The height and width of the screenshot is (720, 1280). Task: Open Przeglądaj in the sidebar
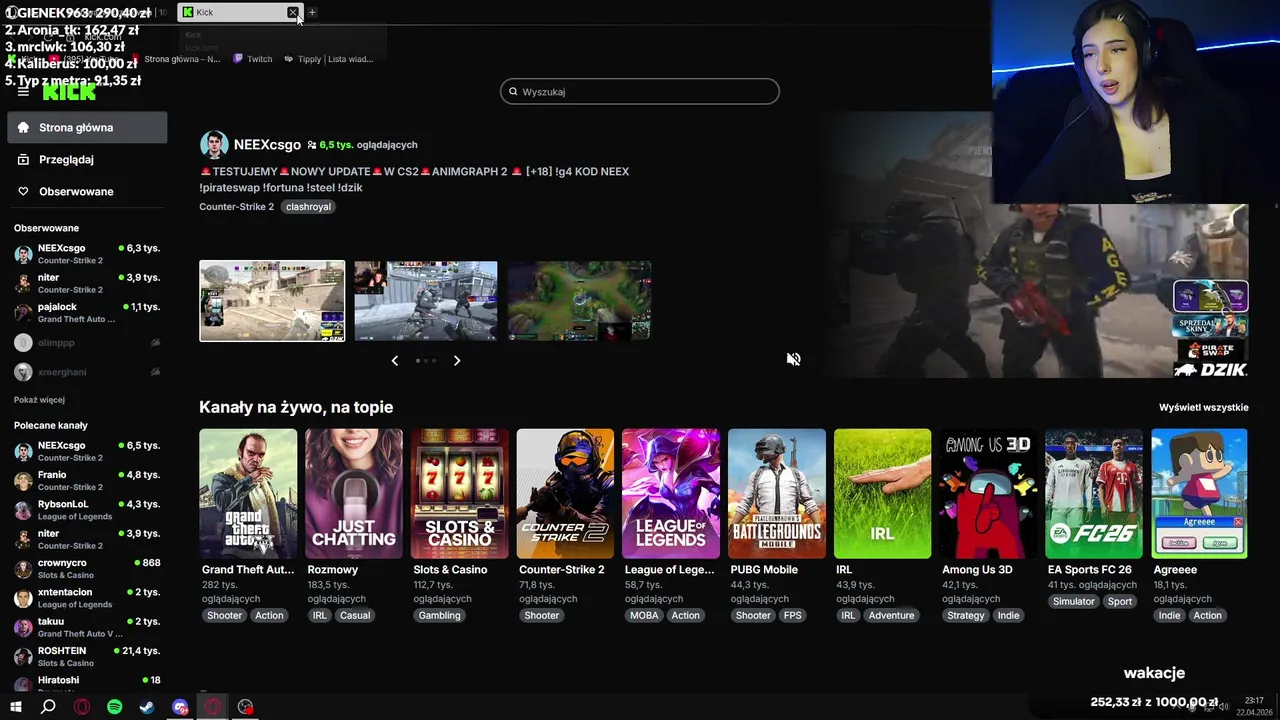point(87,159)
